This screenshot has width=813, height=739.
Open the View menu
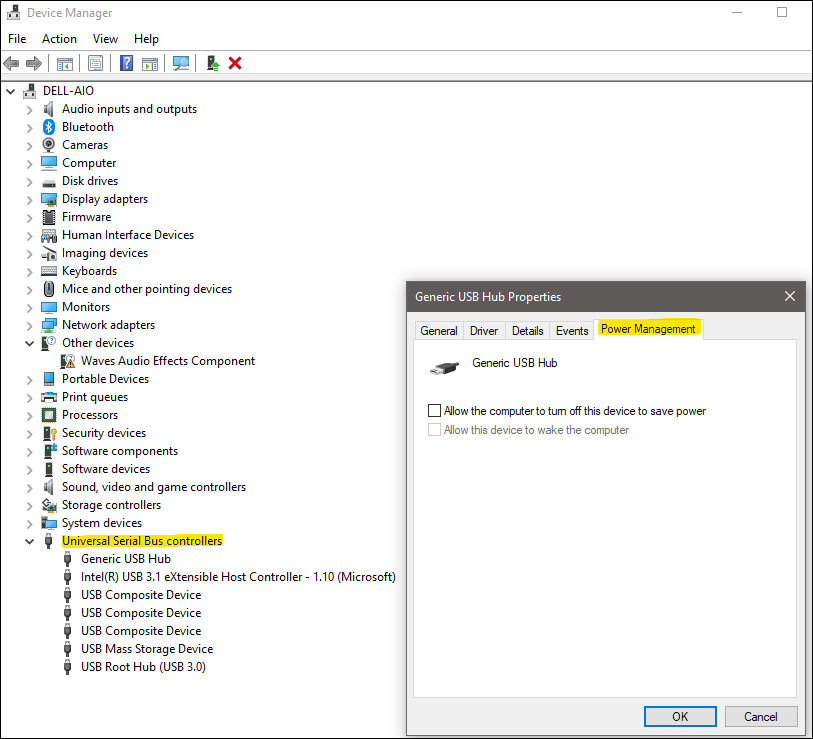[x=105, y=39]
